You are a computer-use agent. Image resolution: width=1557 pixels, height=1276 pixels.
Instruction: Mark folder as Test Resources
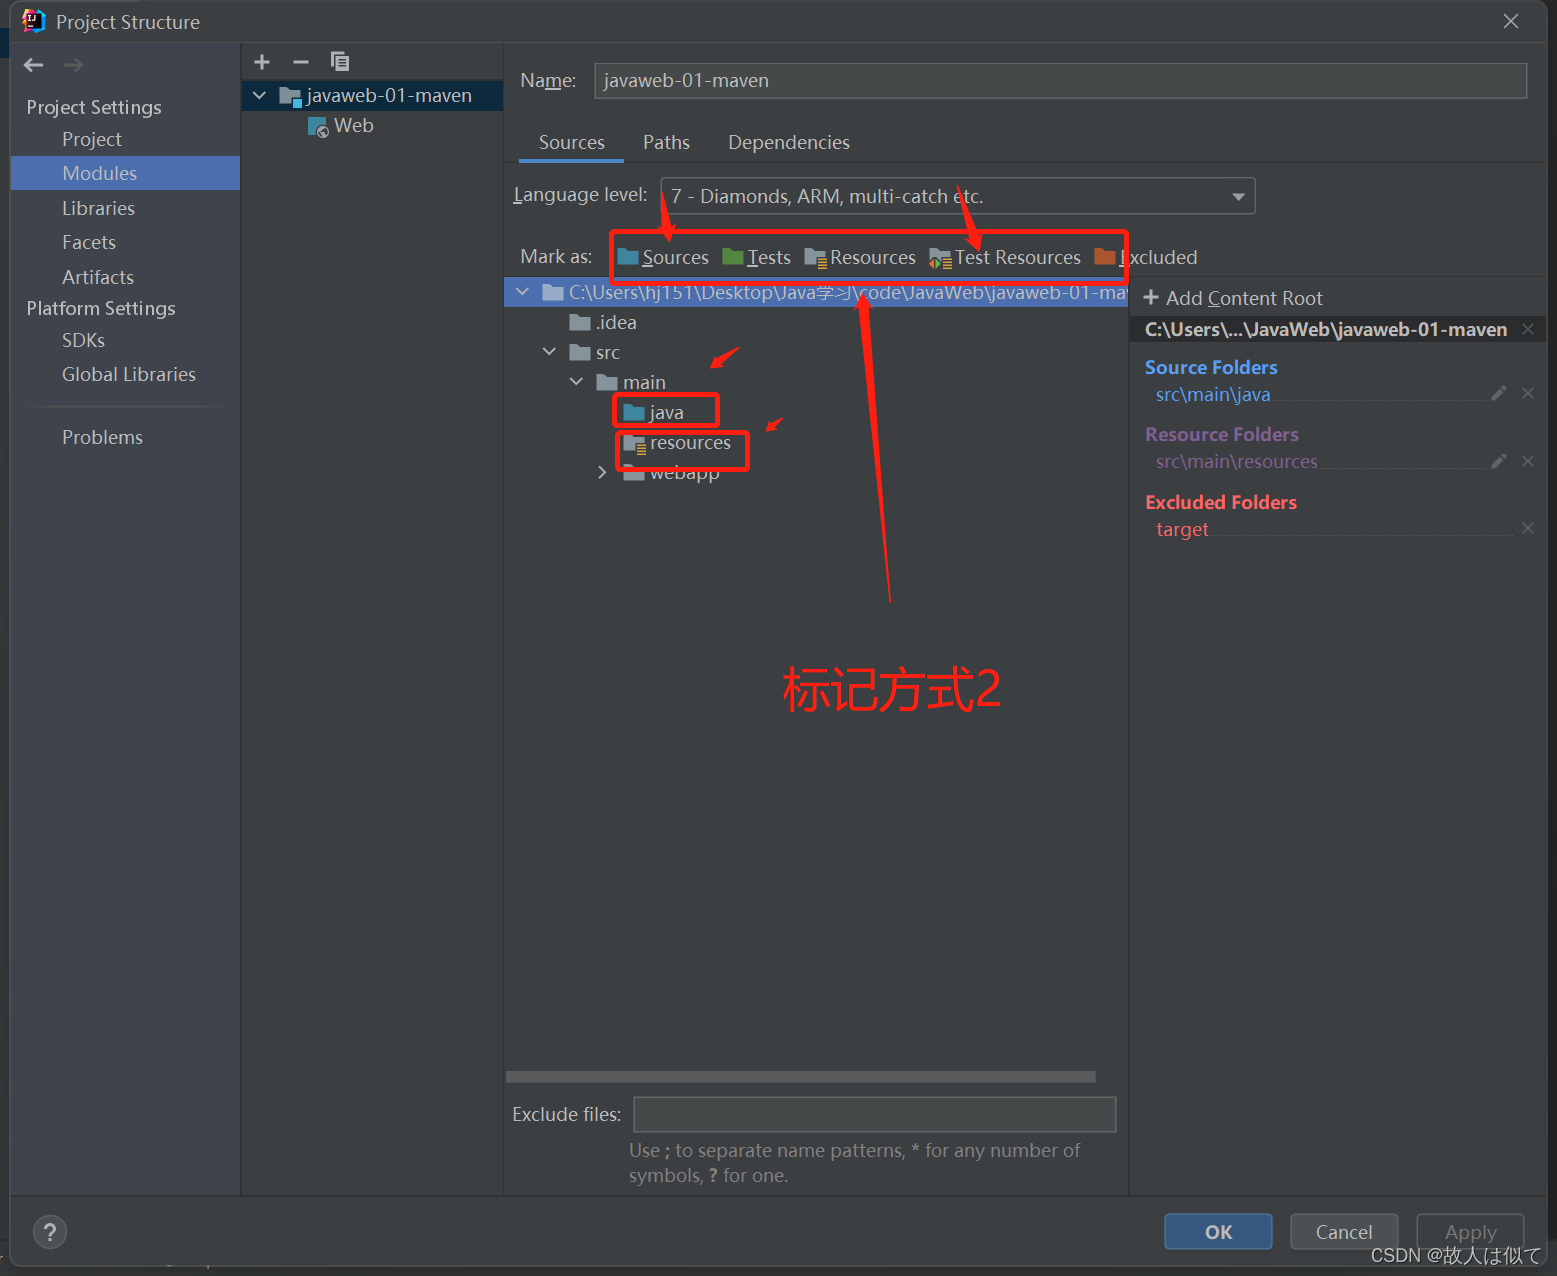[1005, 258]
